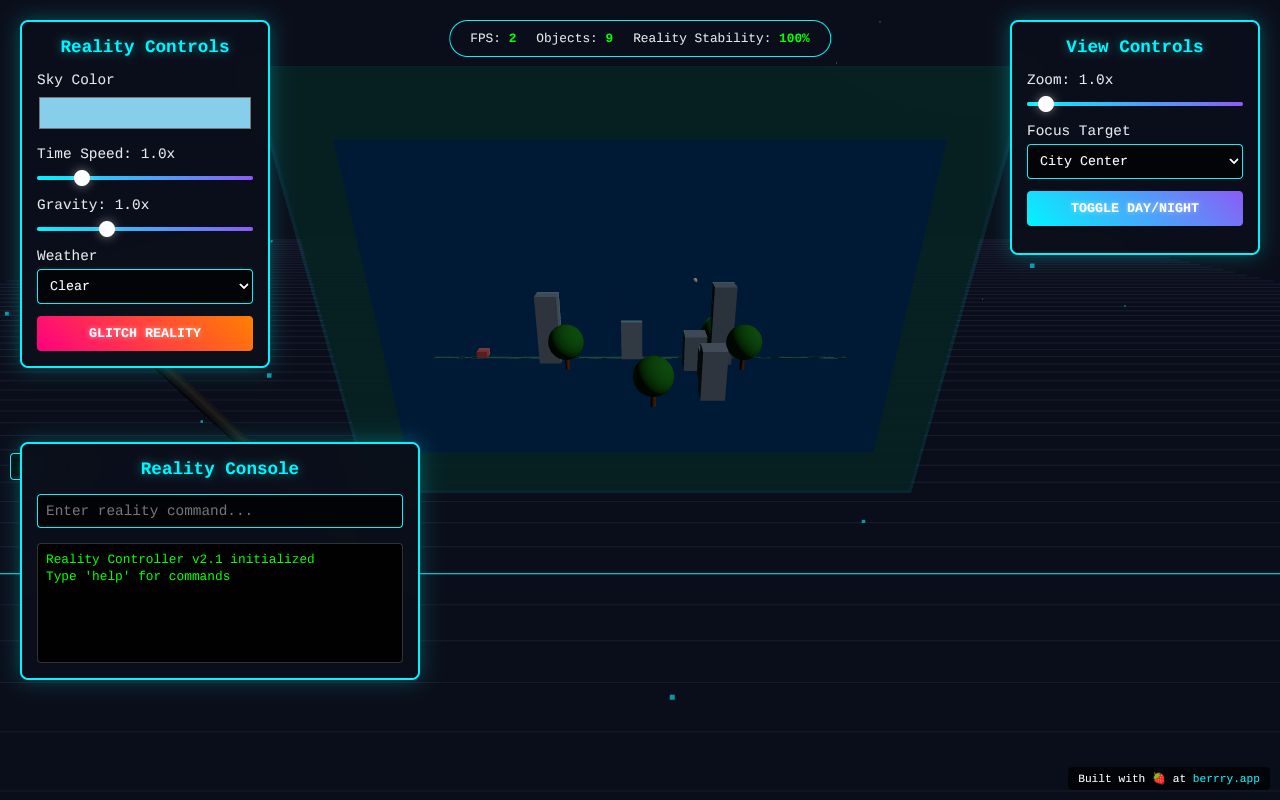Image resolution: width=1280 pixels, height=800 pixels.
Task: Select the small red cube in the scene
Action: [x=483, y=353]
